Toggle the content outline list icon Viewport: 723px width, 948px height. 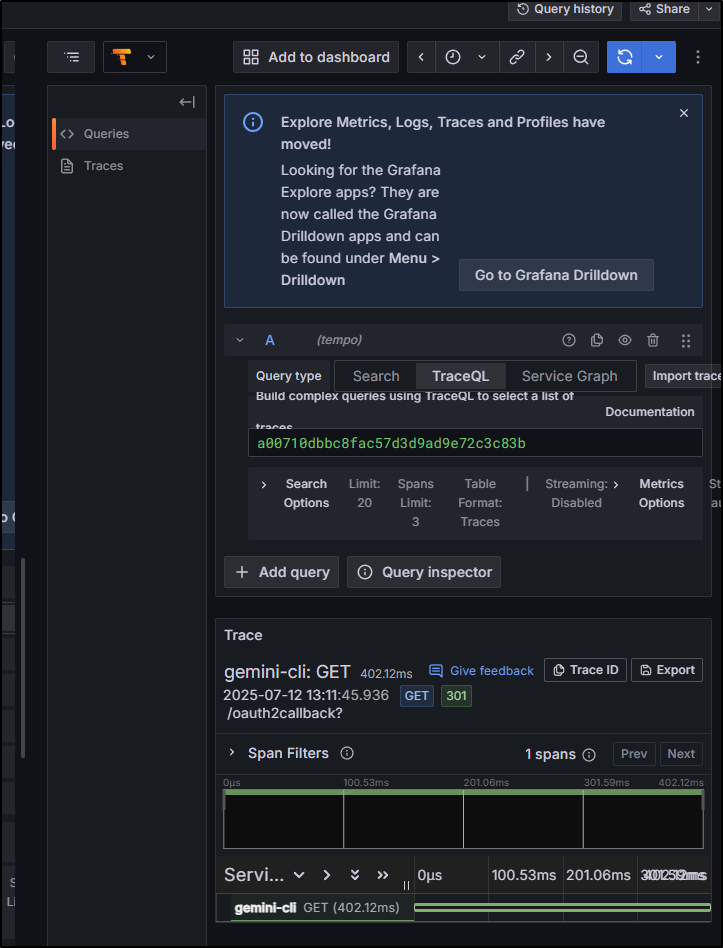71,57
